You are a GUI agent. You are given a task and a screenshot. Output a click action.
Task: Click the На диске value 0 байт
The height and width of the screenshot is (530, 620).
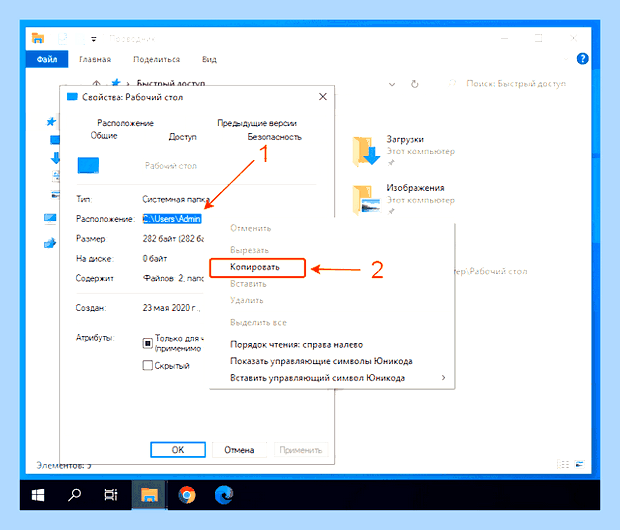(x=155, y=259)
